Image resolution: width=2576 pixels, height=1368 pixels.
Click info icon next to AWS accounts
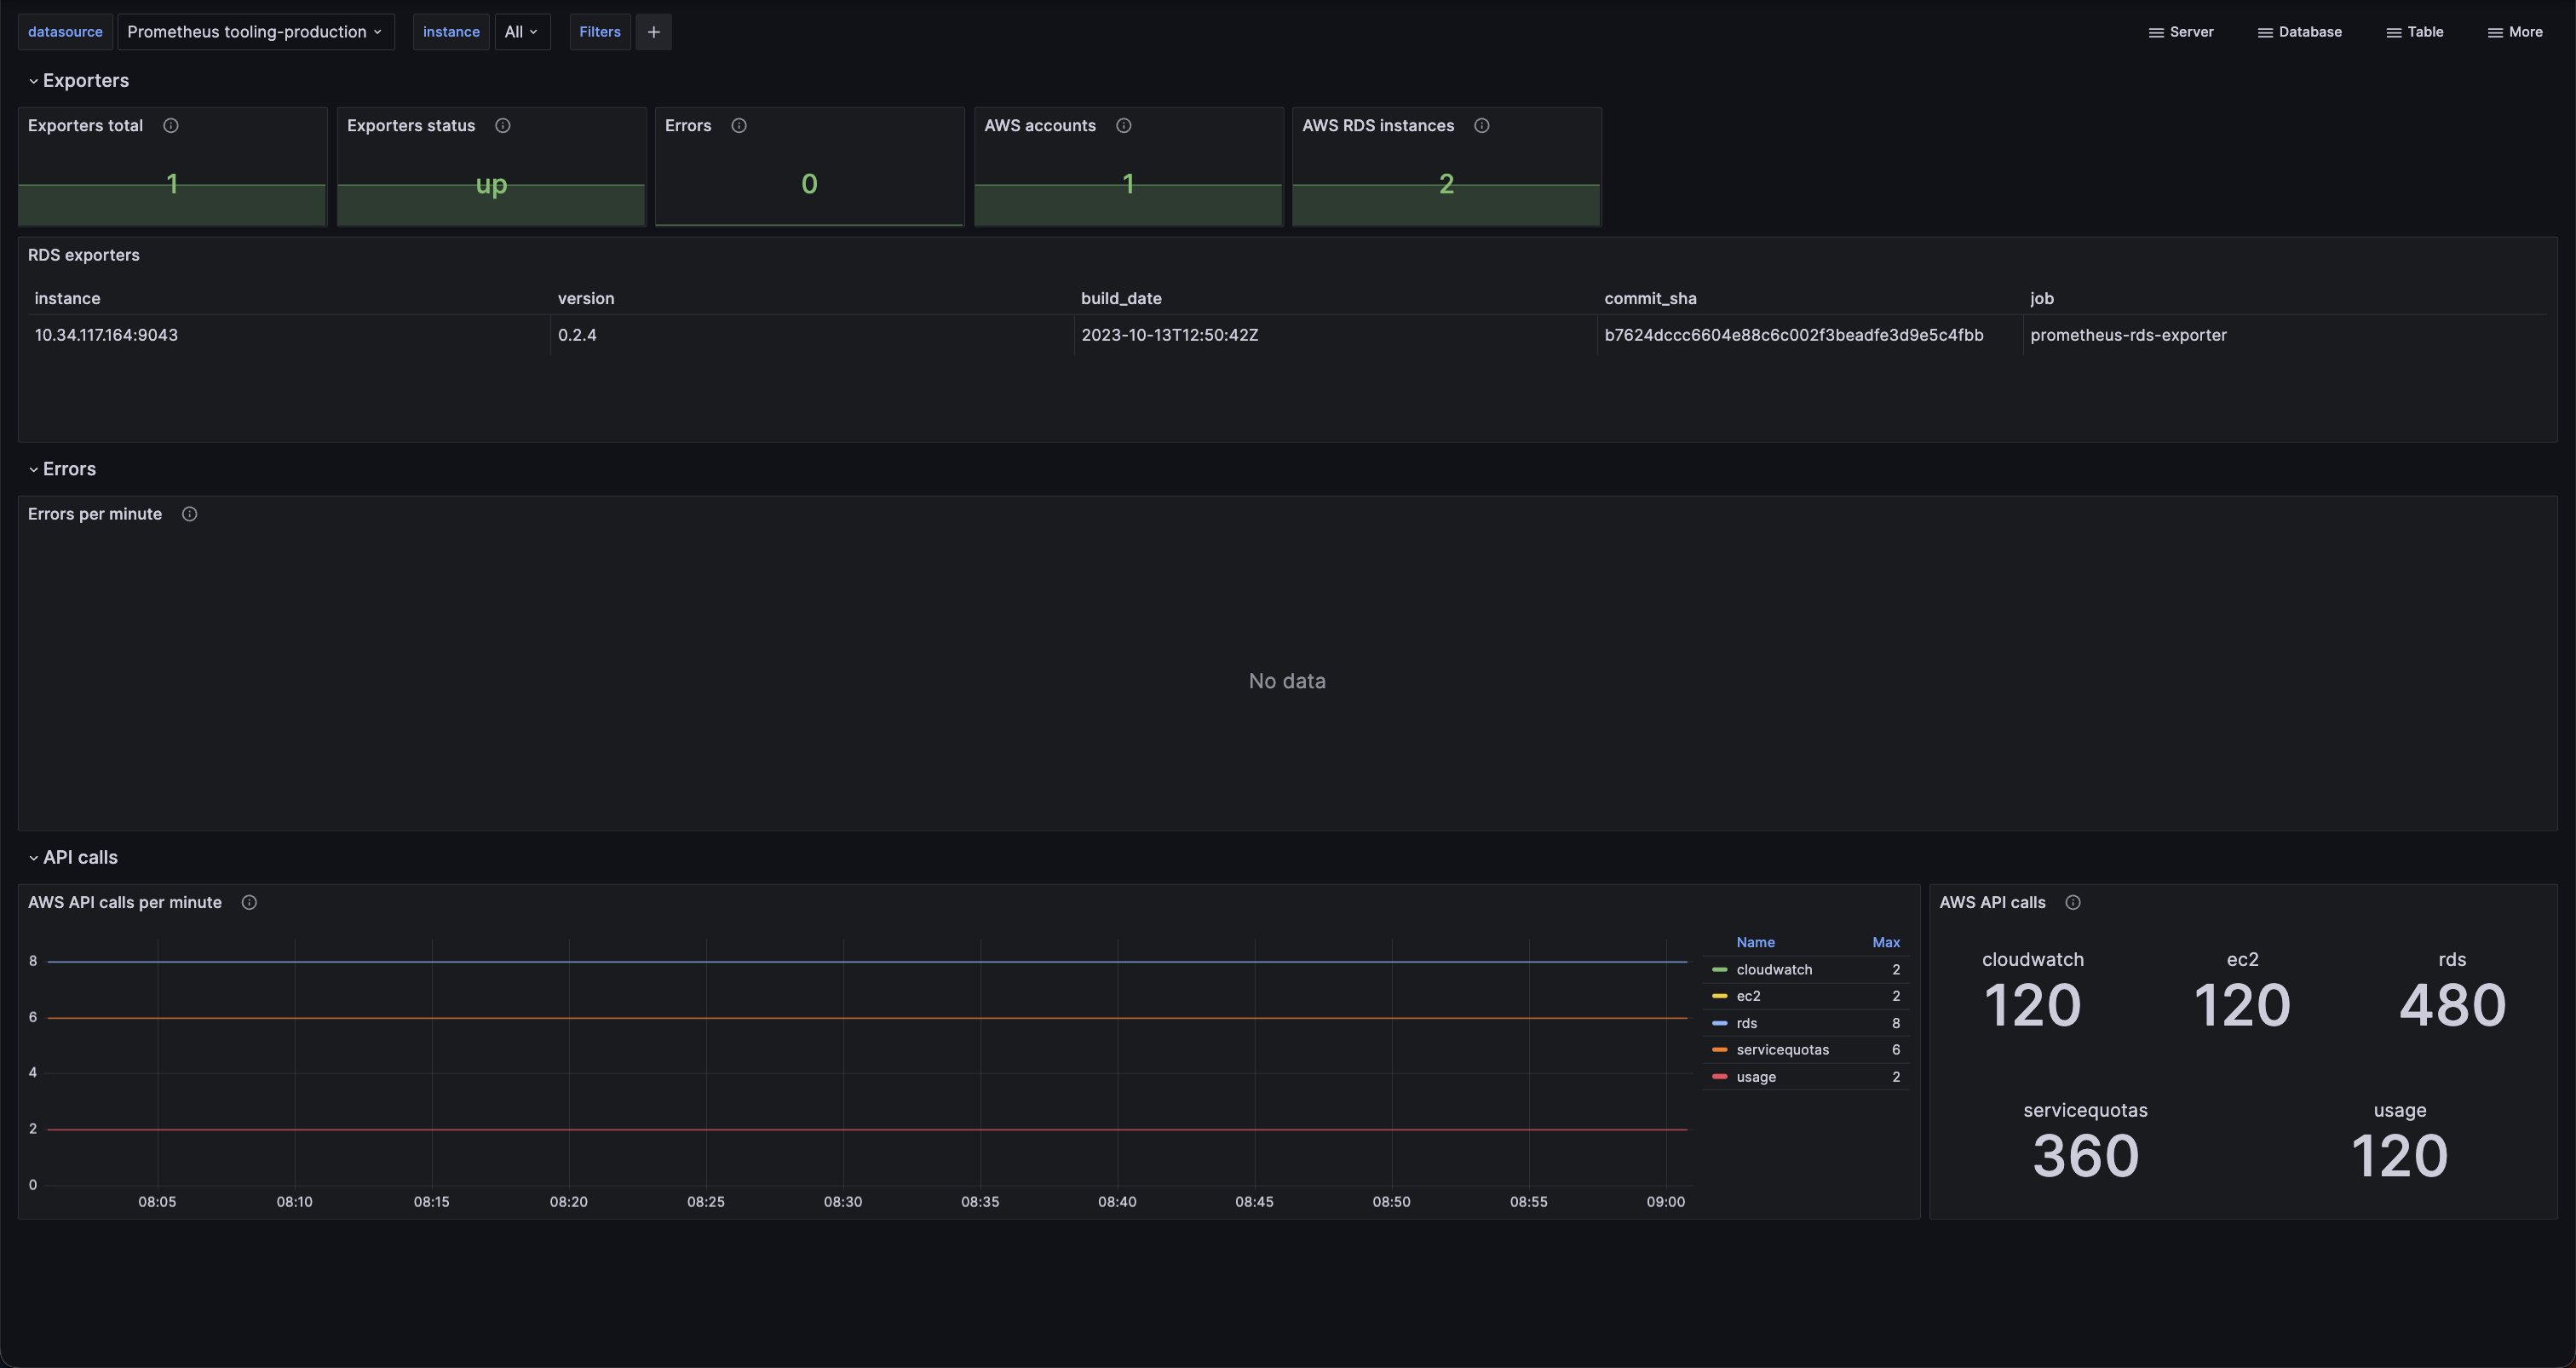point(1124,126)
